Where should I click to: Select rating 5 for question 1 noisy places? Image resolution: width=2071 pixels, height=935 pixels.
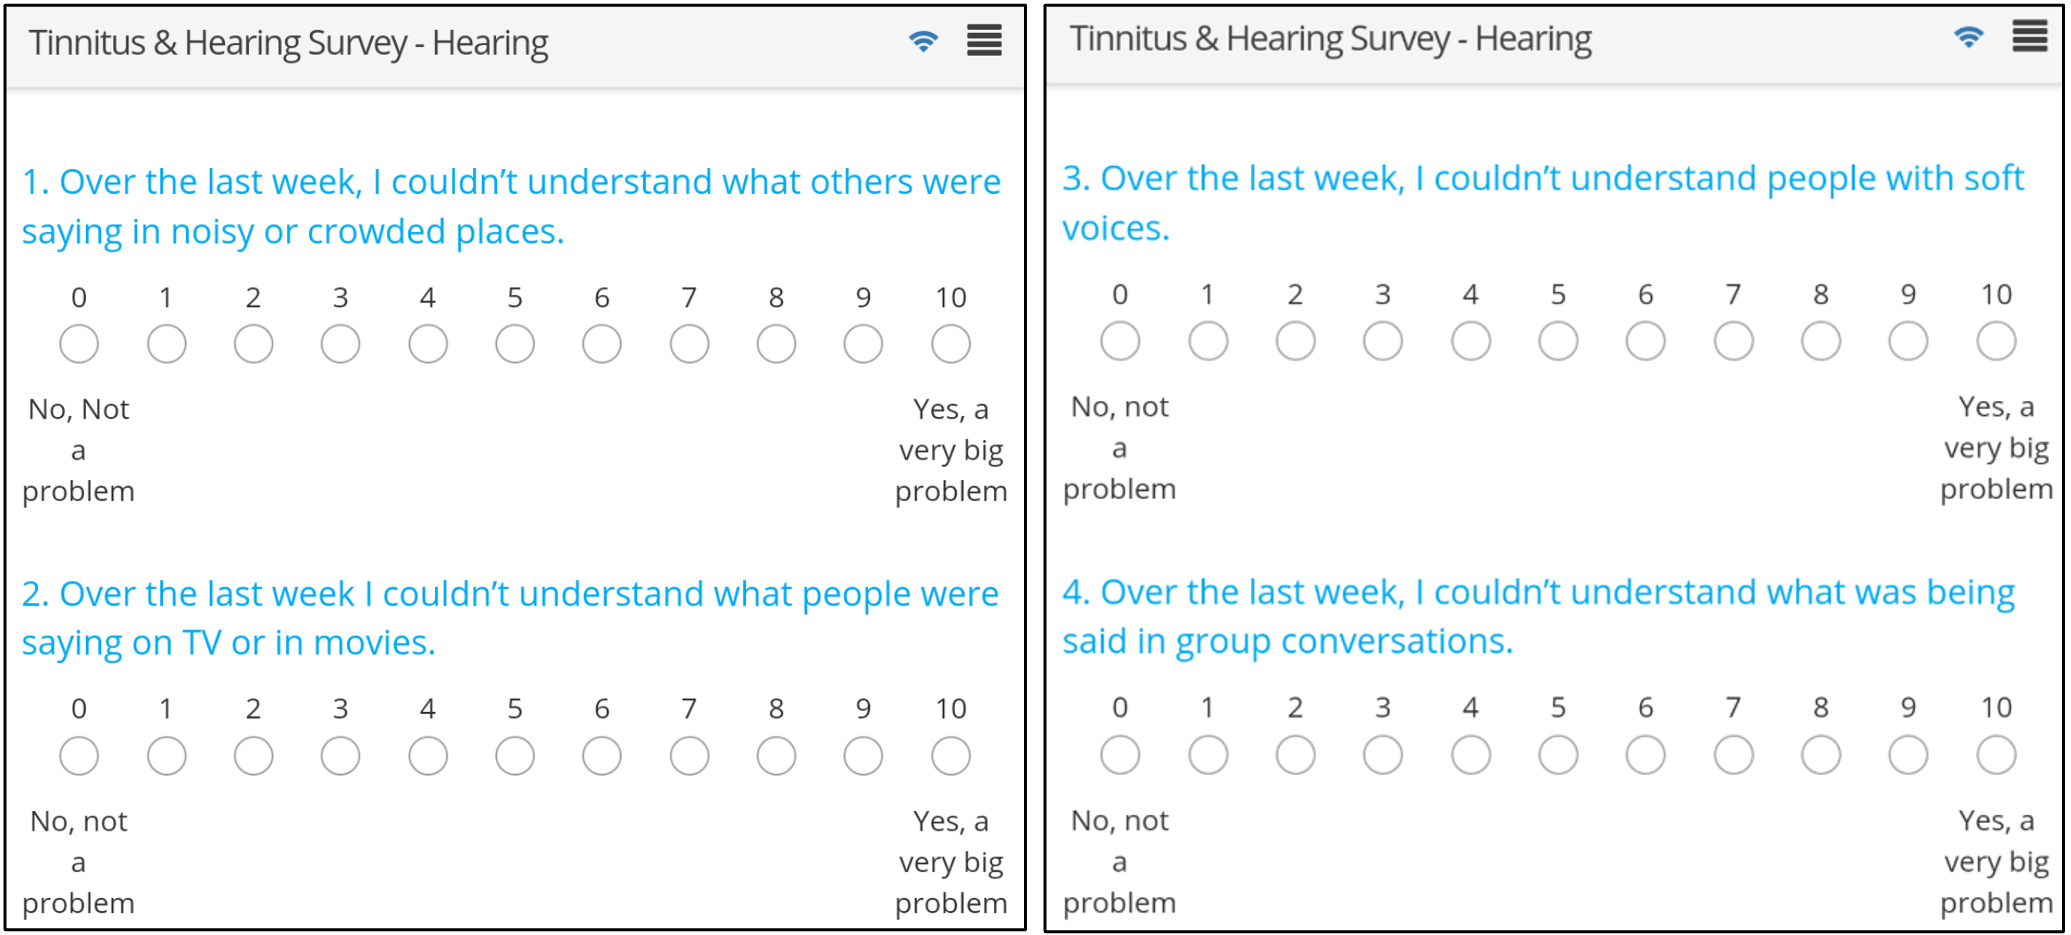[515, 344]
